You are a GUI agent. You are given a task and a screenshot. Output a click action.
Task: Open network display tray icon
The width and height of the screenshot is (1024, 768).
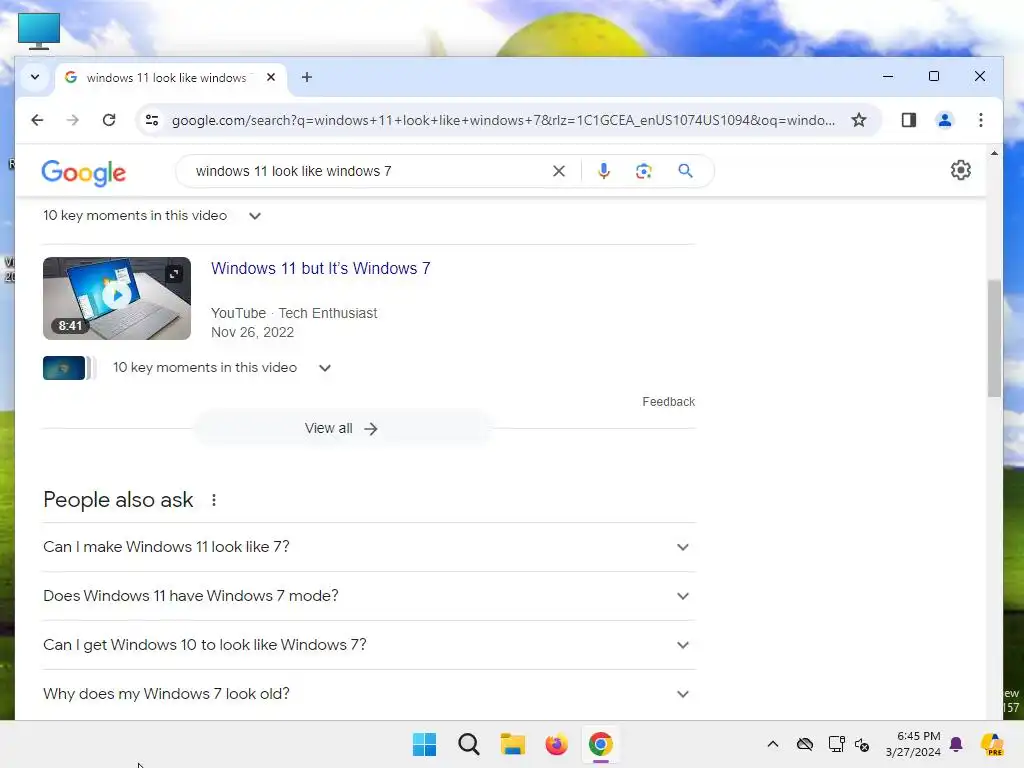(837, 744)
